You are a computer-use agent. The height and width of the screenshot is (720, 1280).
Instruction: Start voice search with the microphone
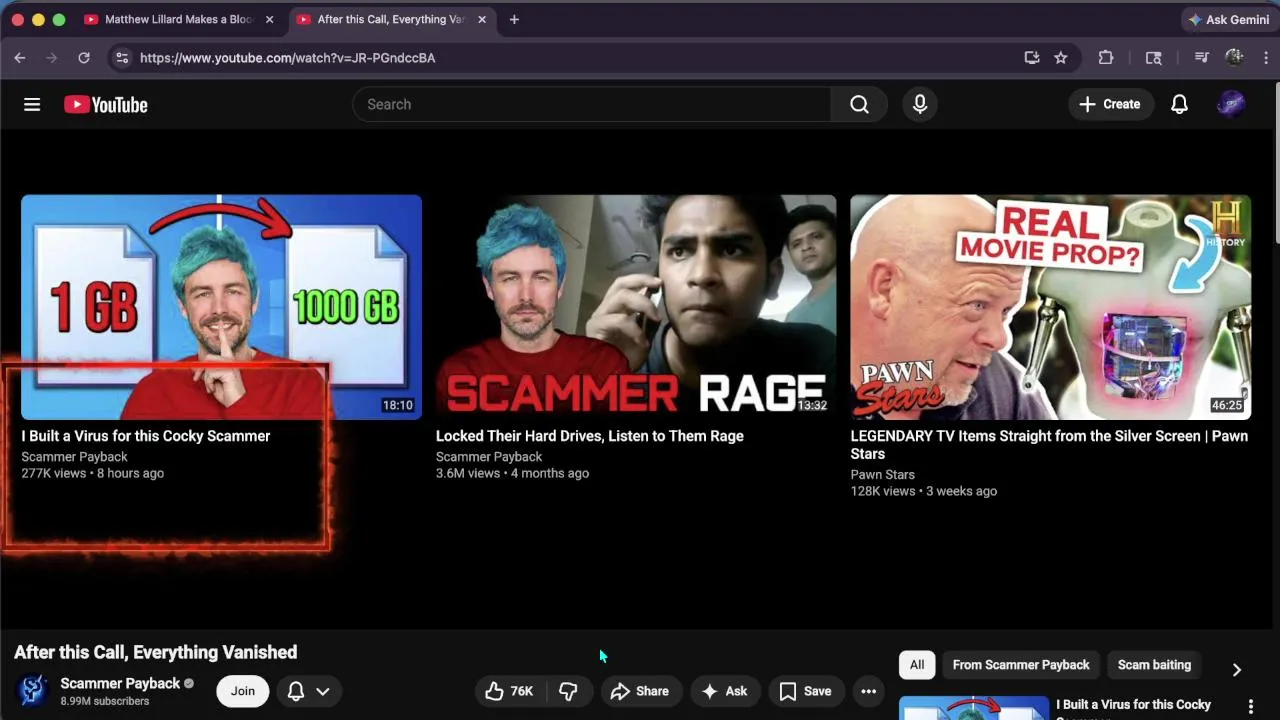(x=920, y=104)
